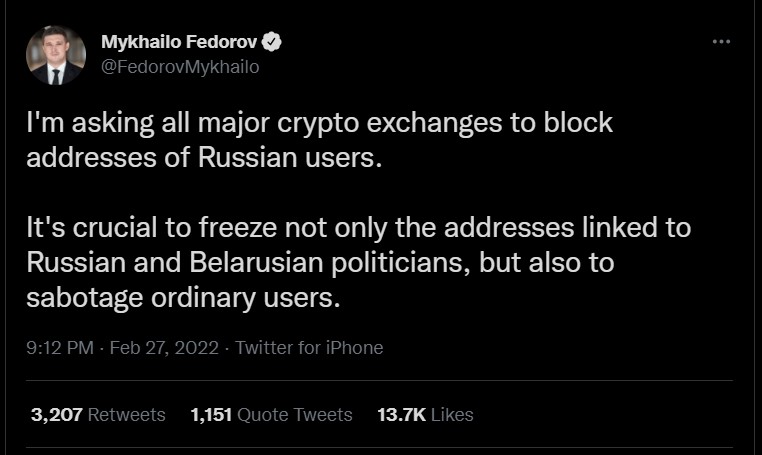The height and width of the screenshot is (455, 762).
Task: Open the @FedorovMykhailo handle link
Action: click(180, 67)
